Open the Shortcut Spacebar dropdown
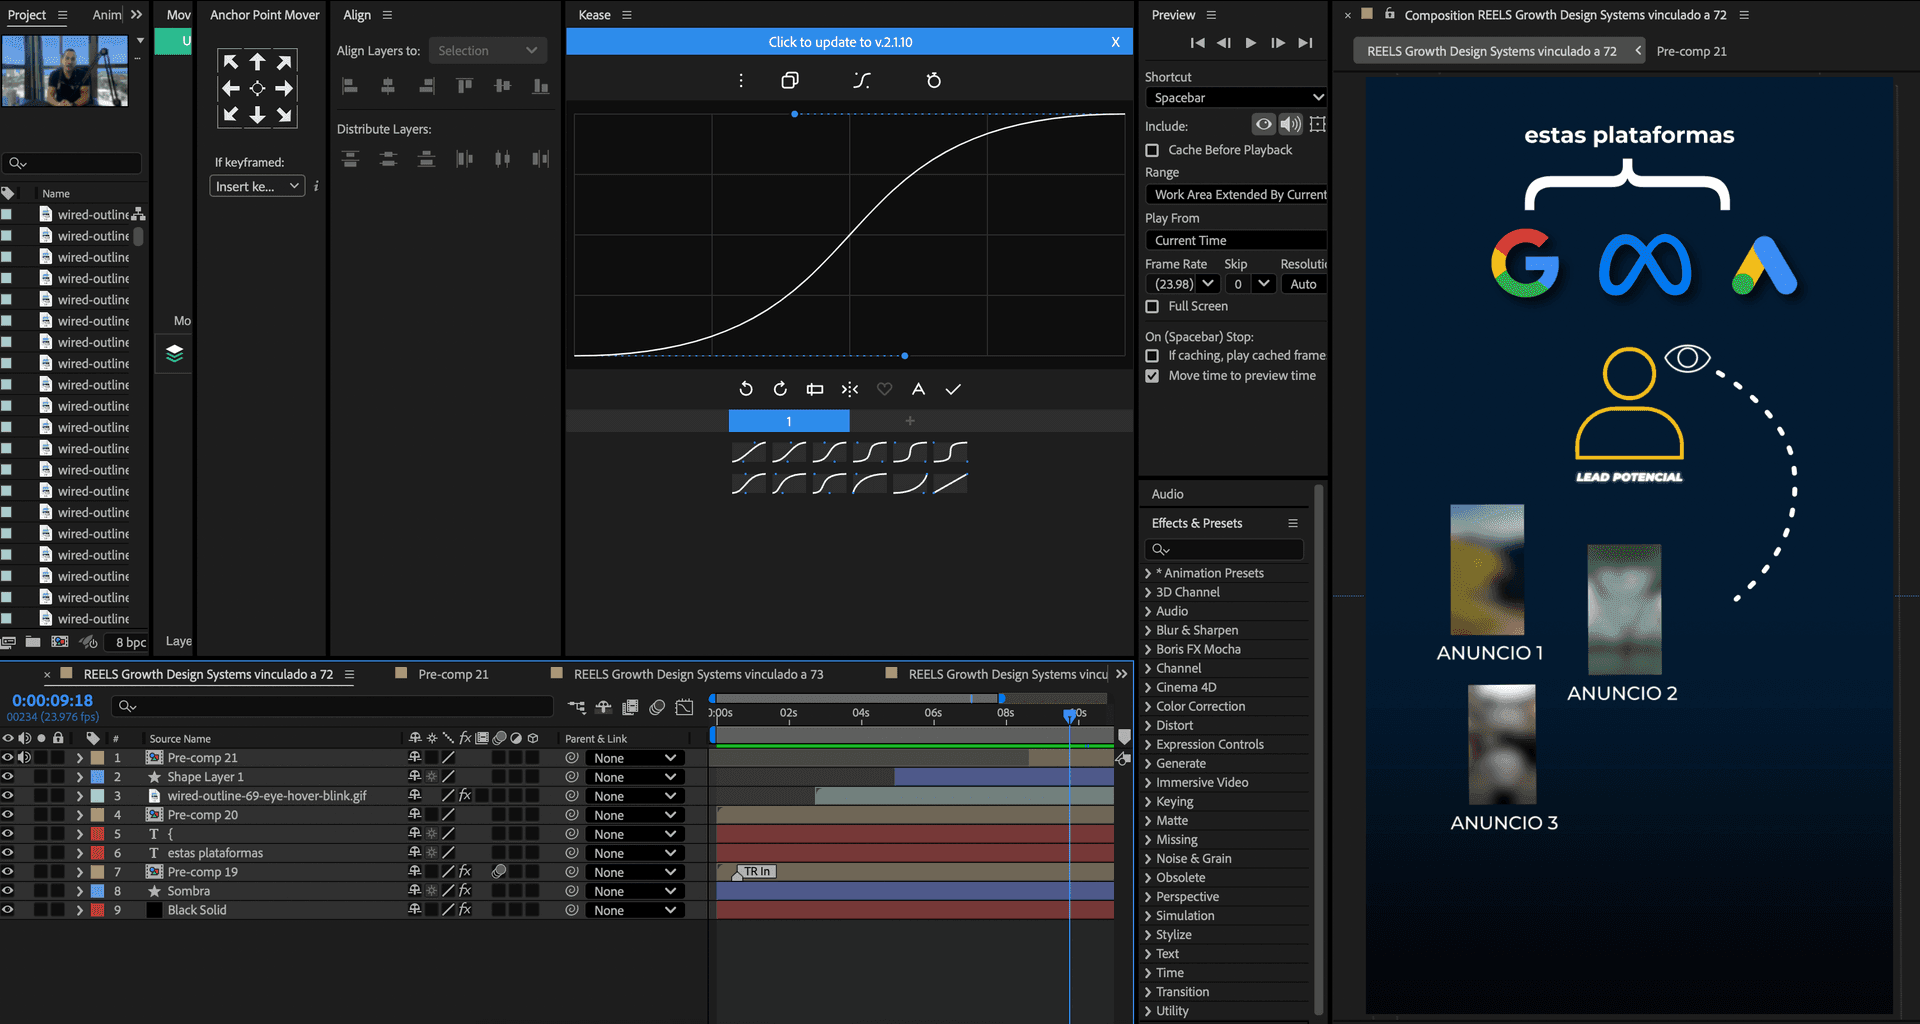The width and height of the screenshot is (1920, 1024). pos(1235,98)
